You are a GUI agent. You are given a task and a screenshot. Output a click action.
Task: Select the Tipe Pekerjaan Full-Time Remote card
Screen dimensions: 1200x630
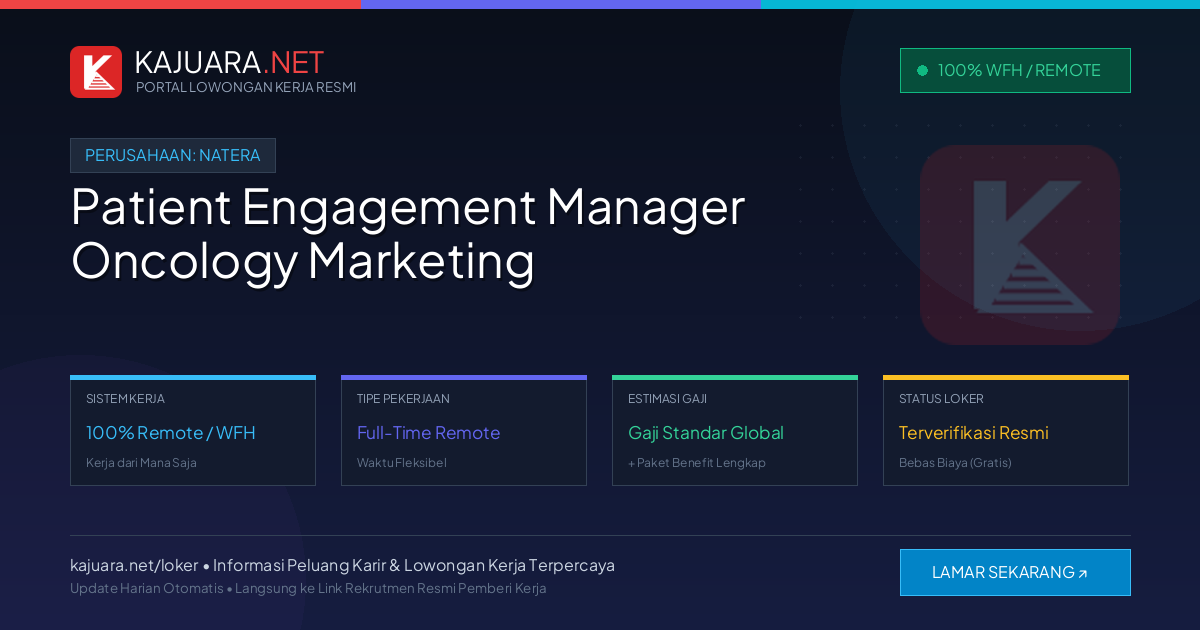click(x=464, y=431)
